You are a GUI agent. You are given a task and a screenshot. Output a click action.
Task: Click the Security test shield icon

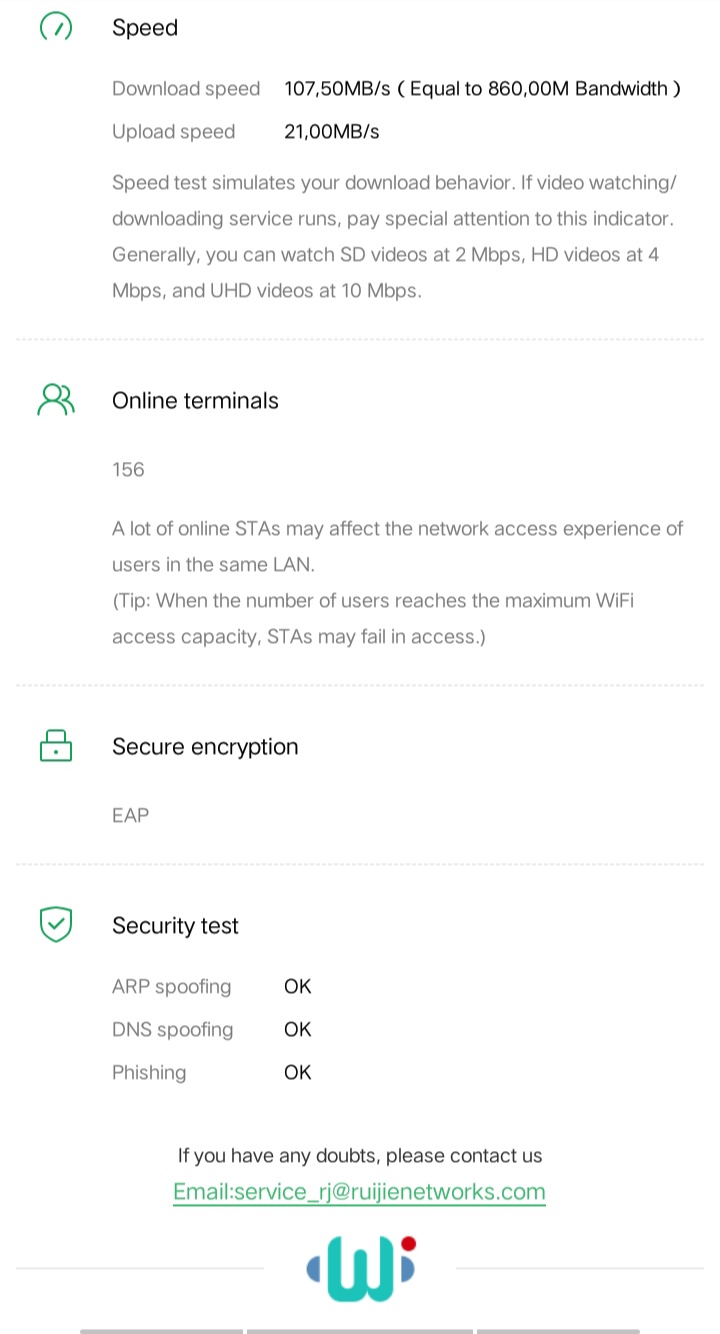coord(56,925)
